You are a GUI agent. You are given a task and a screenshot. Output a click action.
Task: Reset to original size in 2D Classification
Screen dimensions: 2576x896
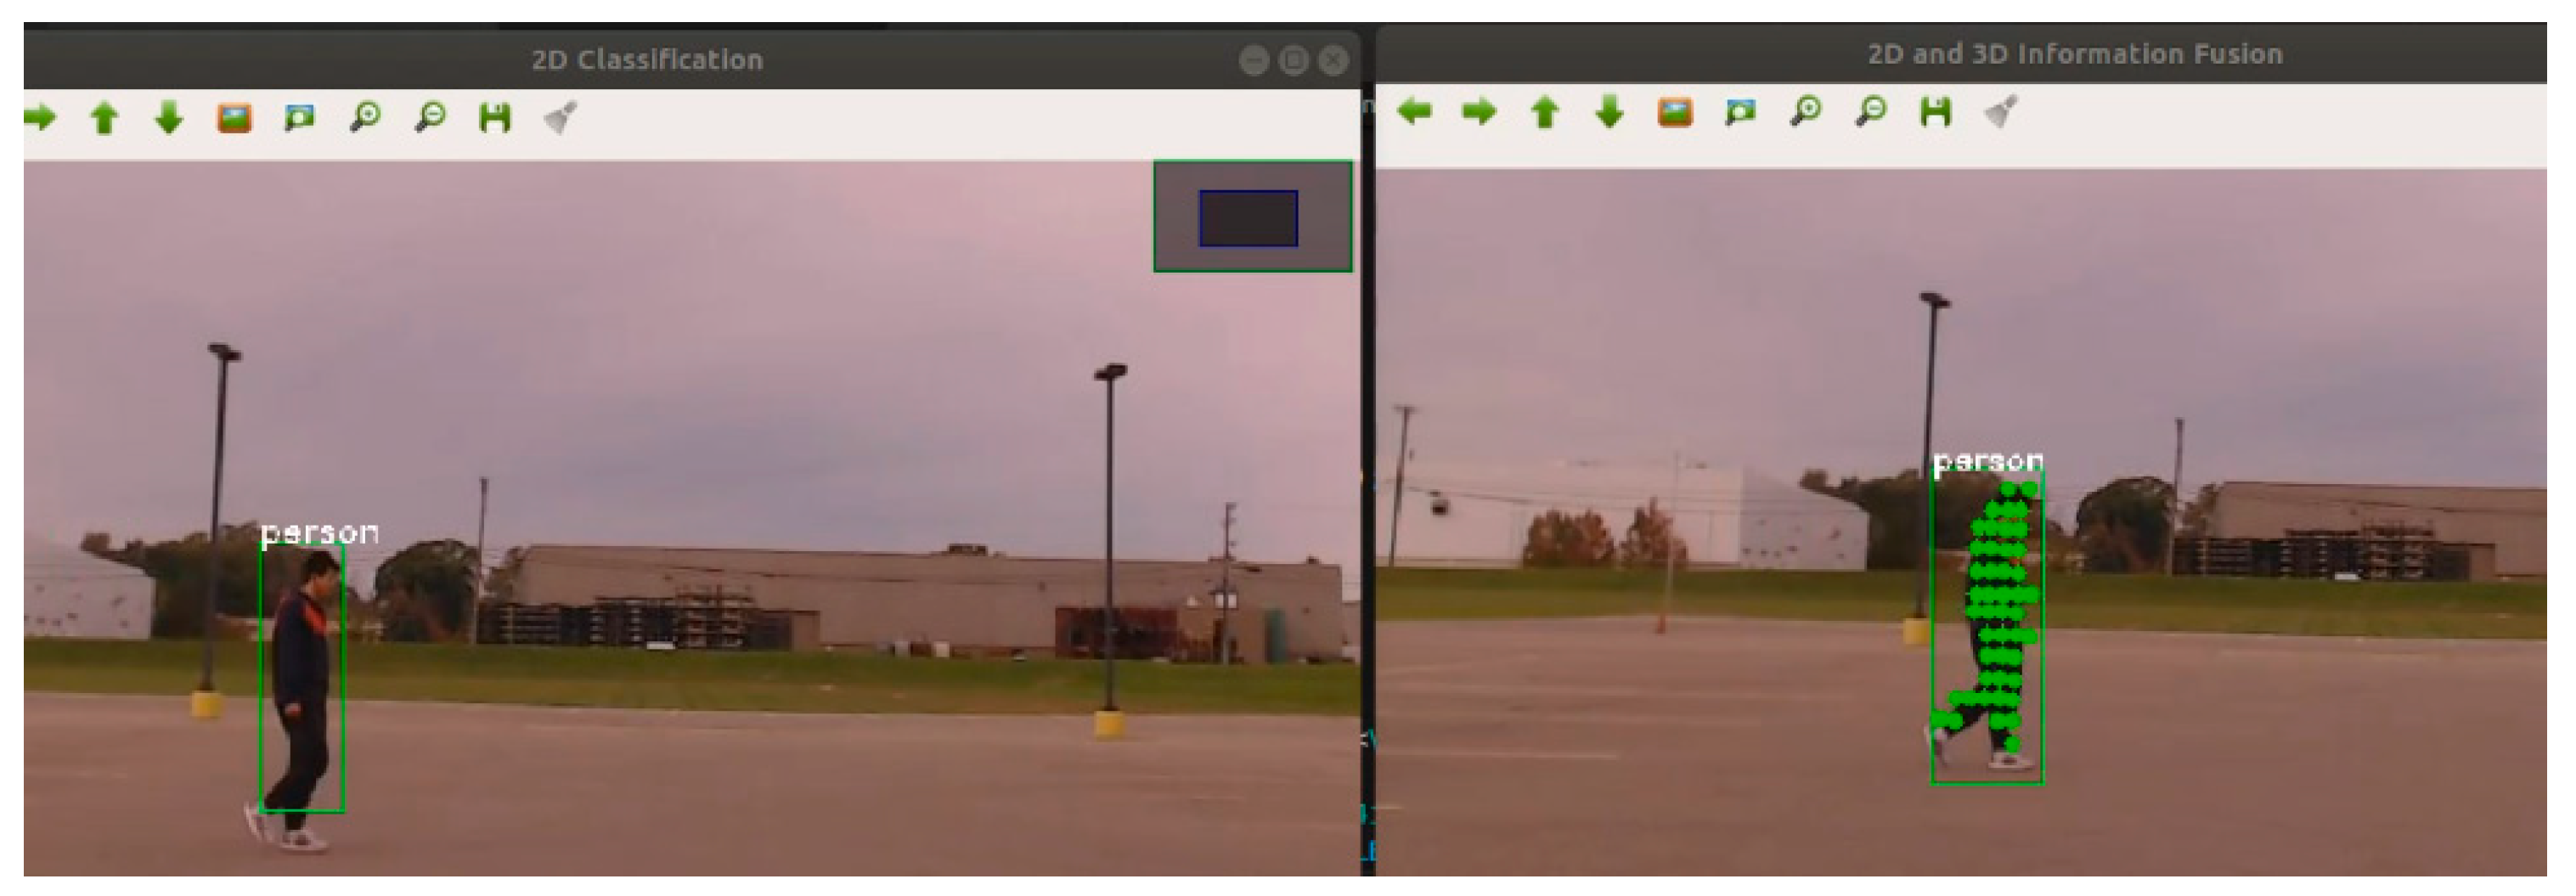[234, 118]
